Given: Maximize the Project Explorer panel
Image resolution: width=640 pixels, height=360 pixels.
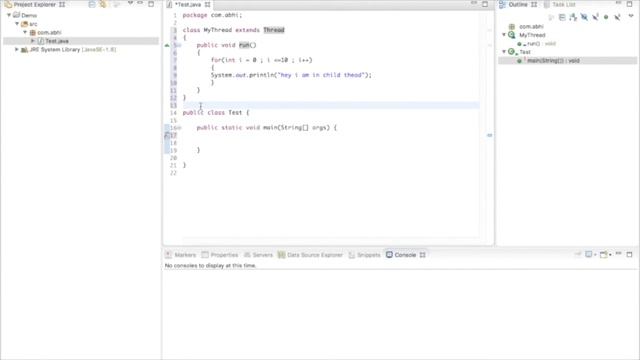Looking at the screenshot, I should click(x=151, y=4).
